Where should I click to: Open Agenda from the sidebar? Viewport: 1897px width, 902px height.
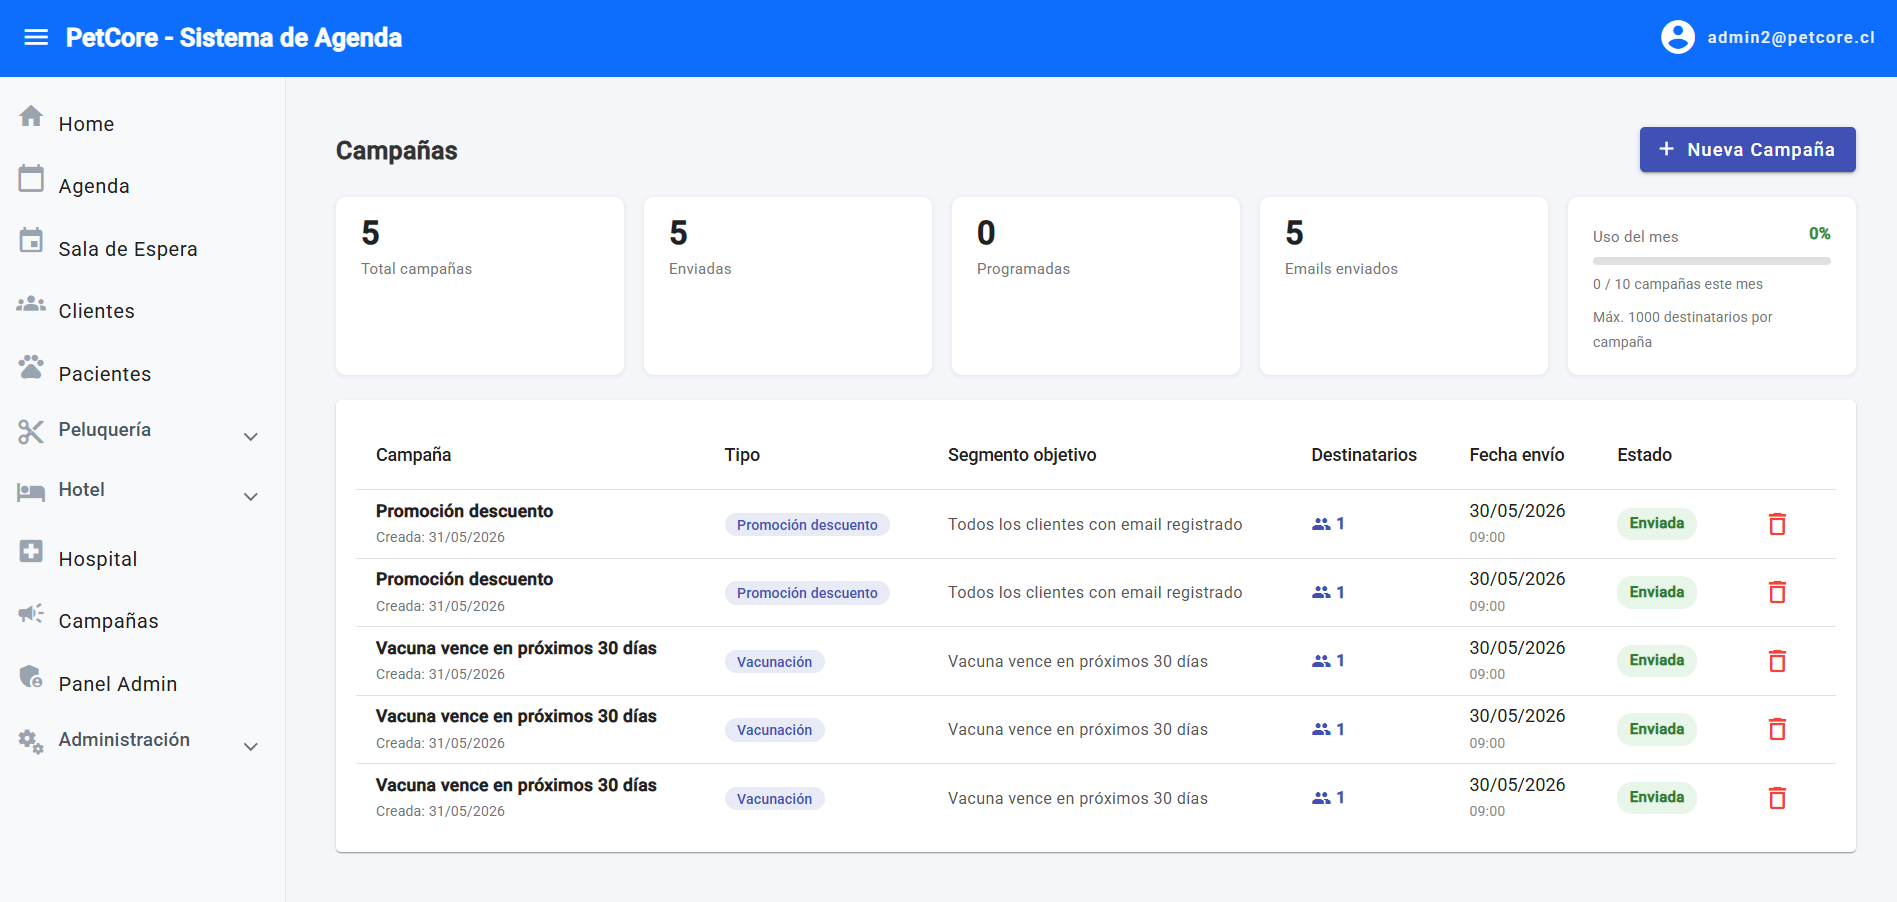pos(94,186)
